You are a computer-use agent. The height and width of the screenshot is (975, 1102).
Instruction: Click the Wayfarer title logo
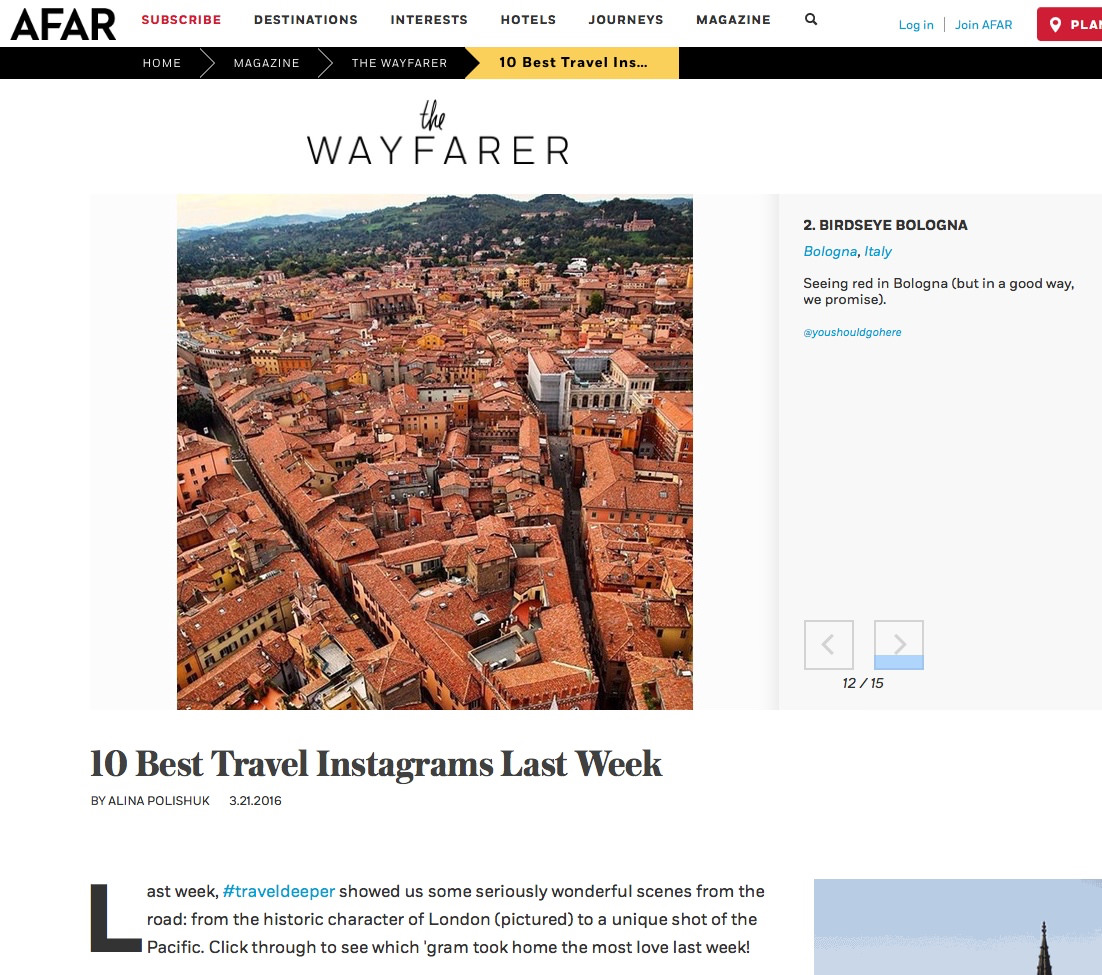click(438, 134)
